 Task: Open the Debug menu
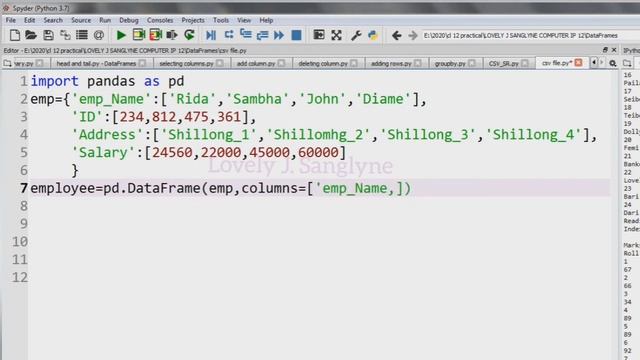(129, 20)
